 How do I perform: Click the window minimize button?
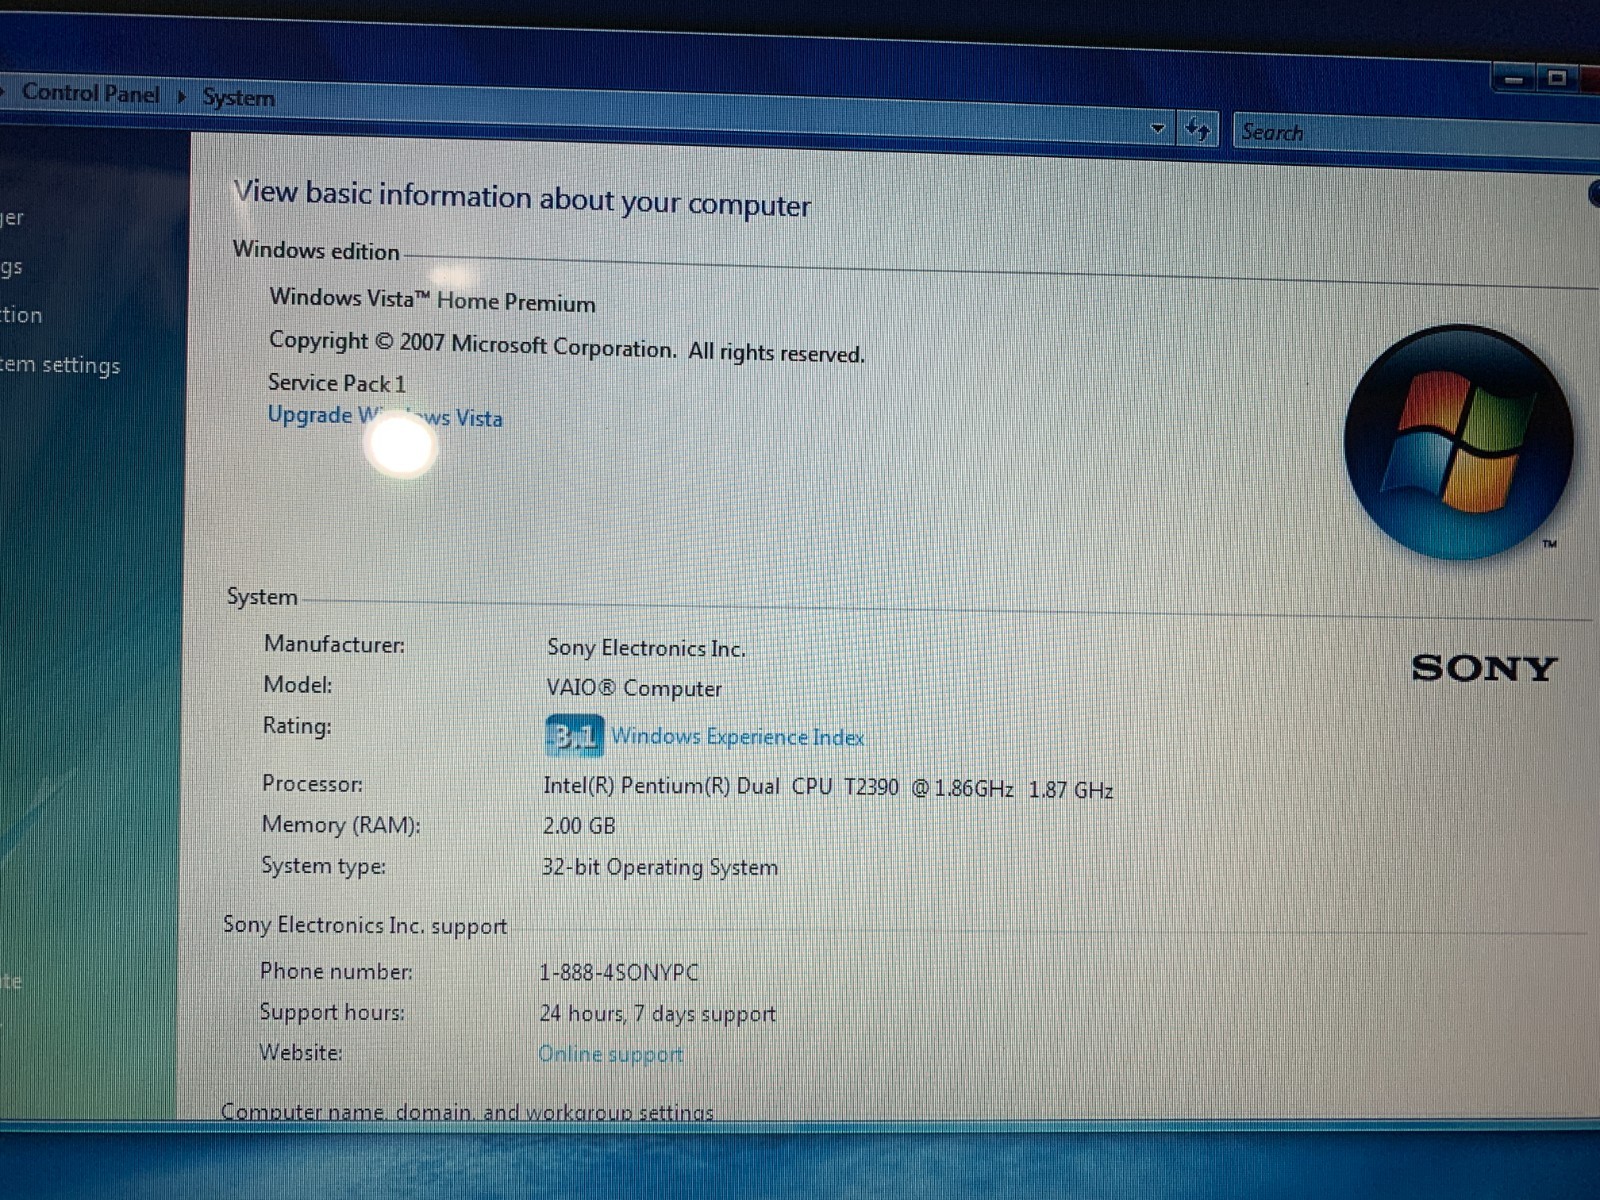pyautogui.click(x=1516, y=78)
